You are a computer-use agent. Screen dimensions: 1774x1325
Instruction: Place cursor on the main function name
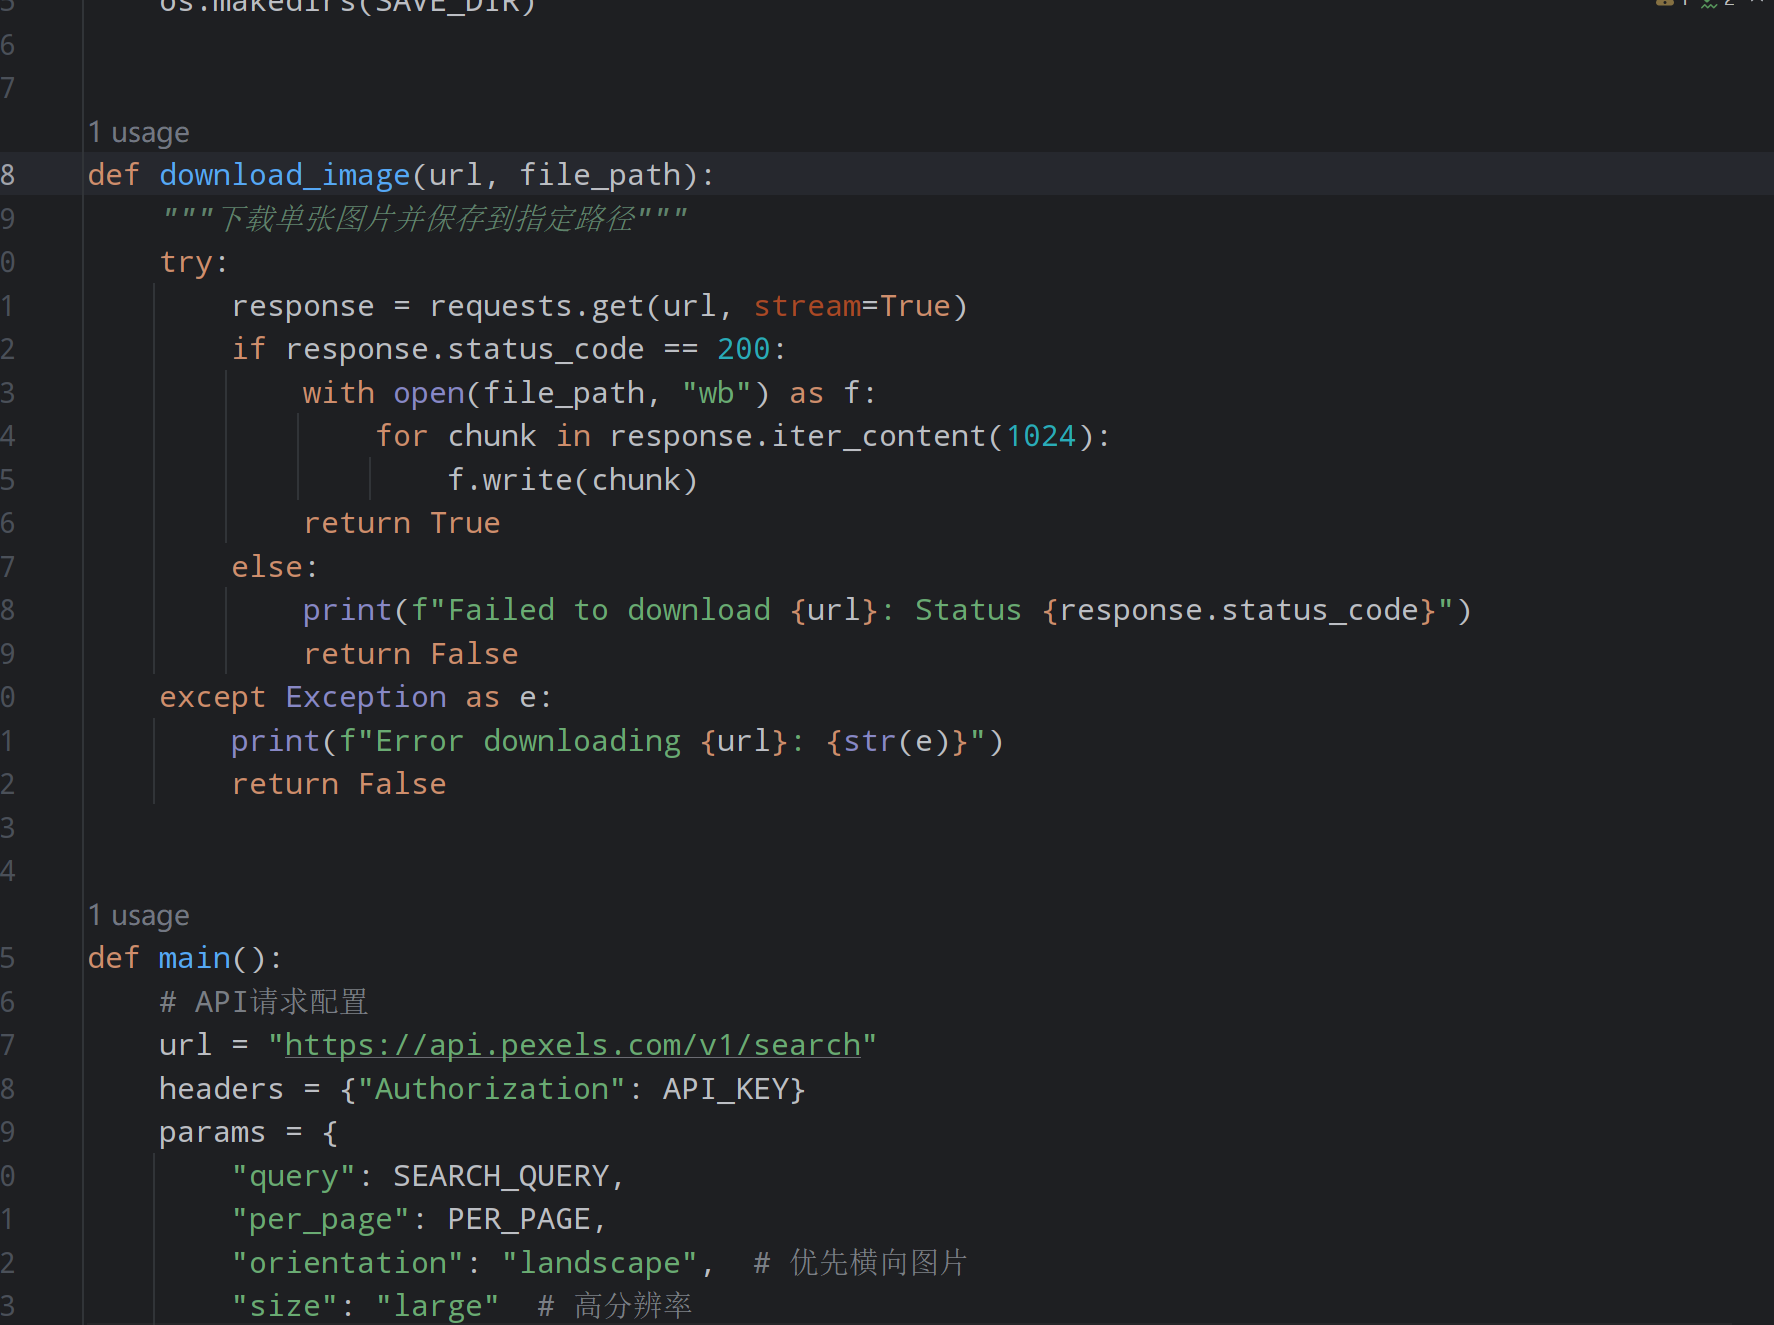click(195, 957)
